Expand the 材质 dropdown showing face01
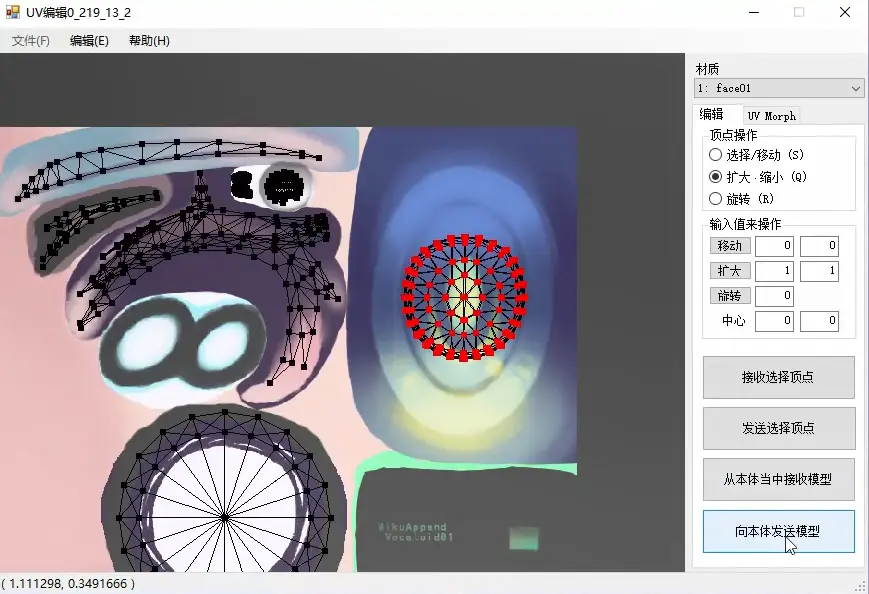Screen dimensions: 869x594 click(x=779, y=88)
